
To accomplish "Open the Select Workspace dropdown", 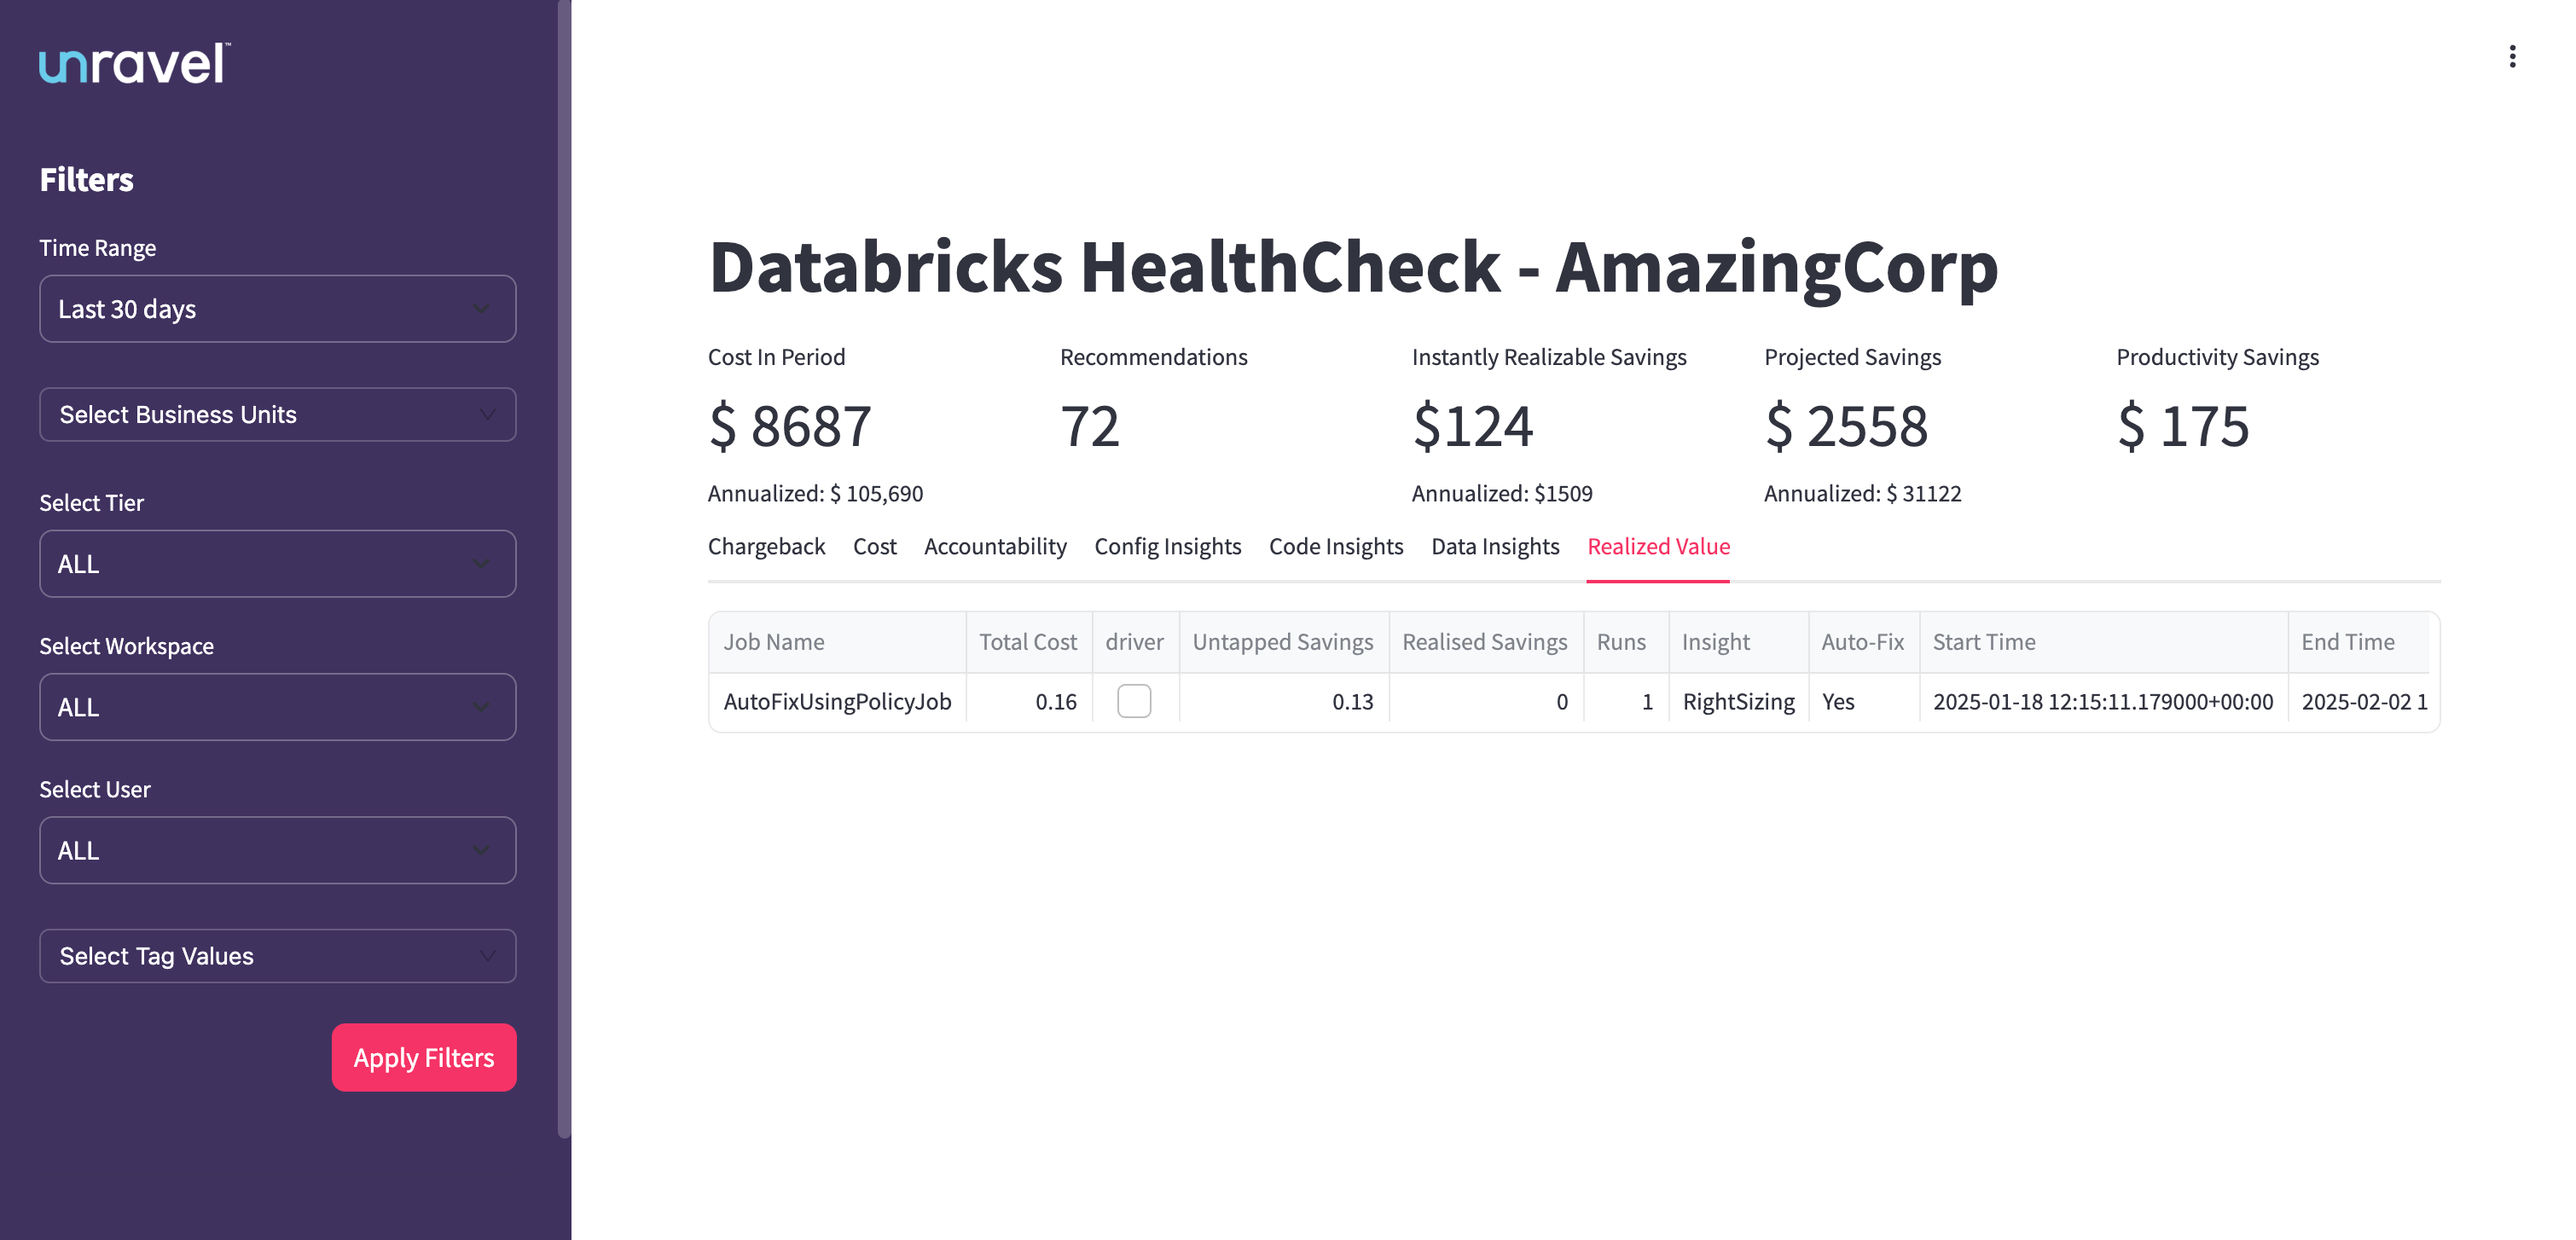I will click(277, 707).
